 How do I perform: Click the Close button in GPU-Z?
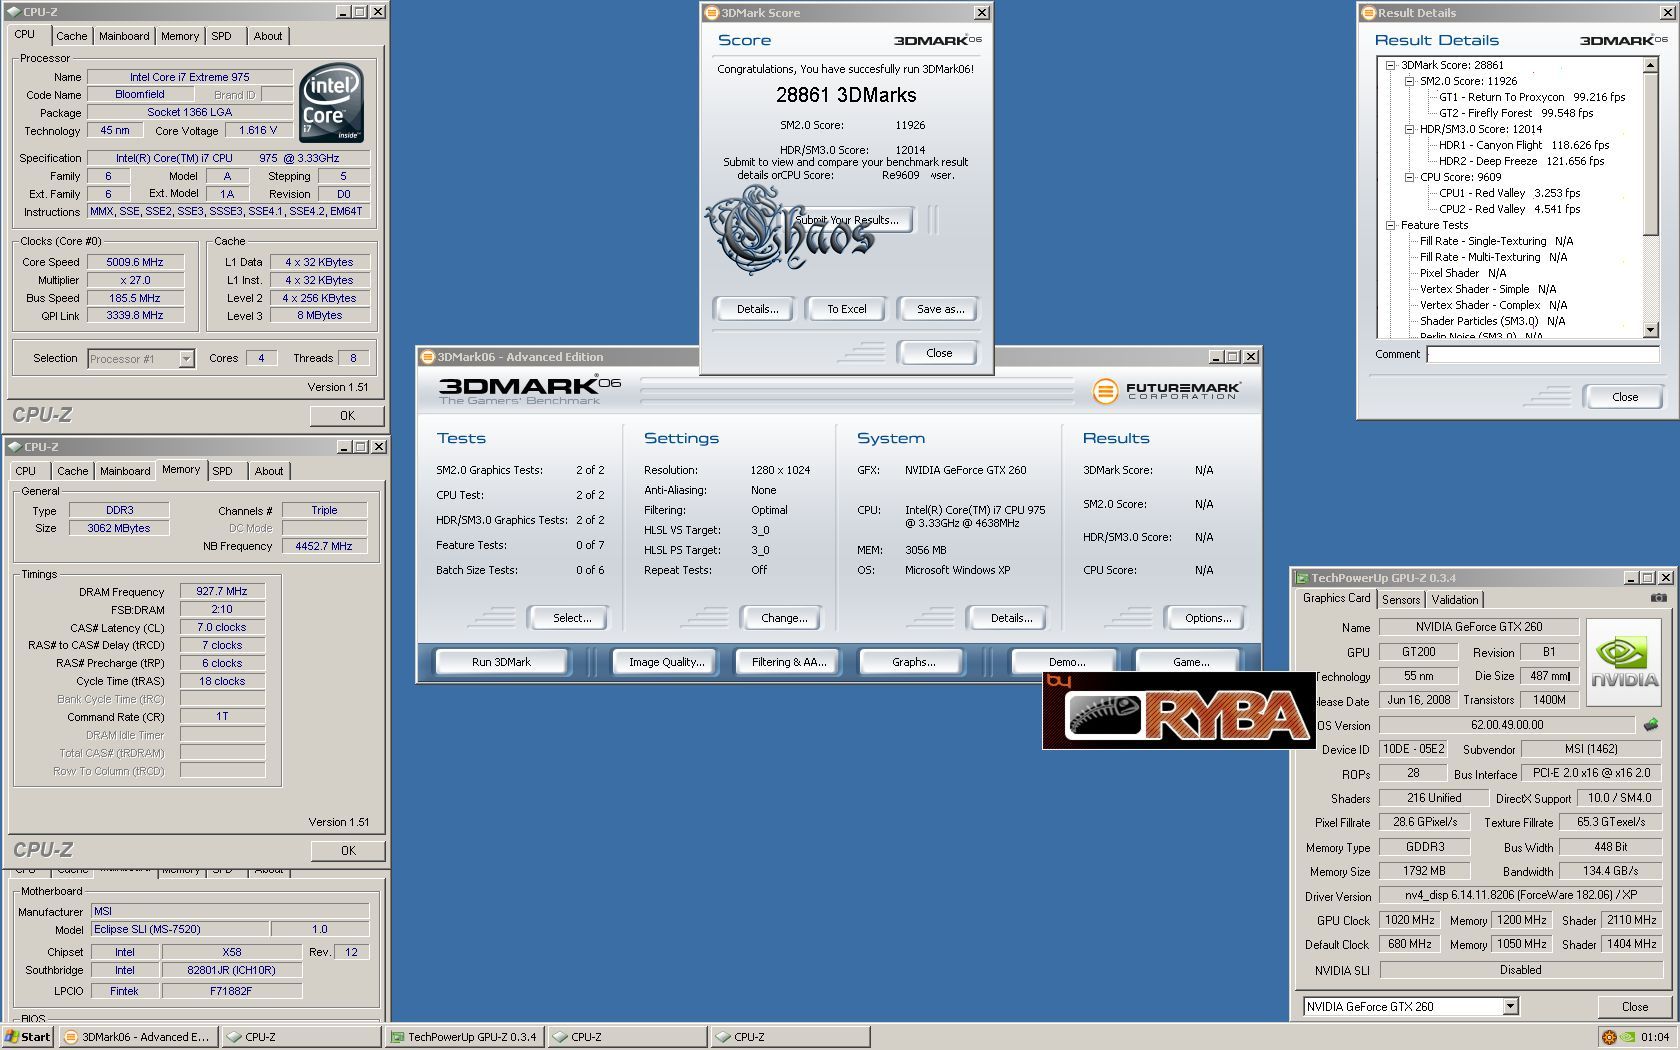(1635, 1007)
